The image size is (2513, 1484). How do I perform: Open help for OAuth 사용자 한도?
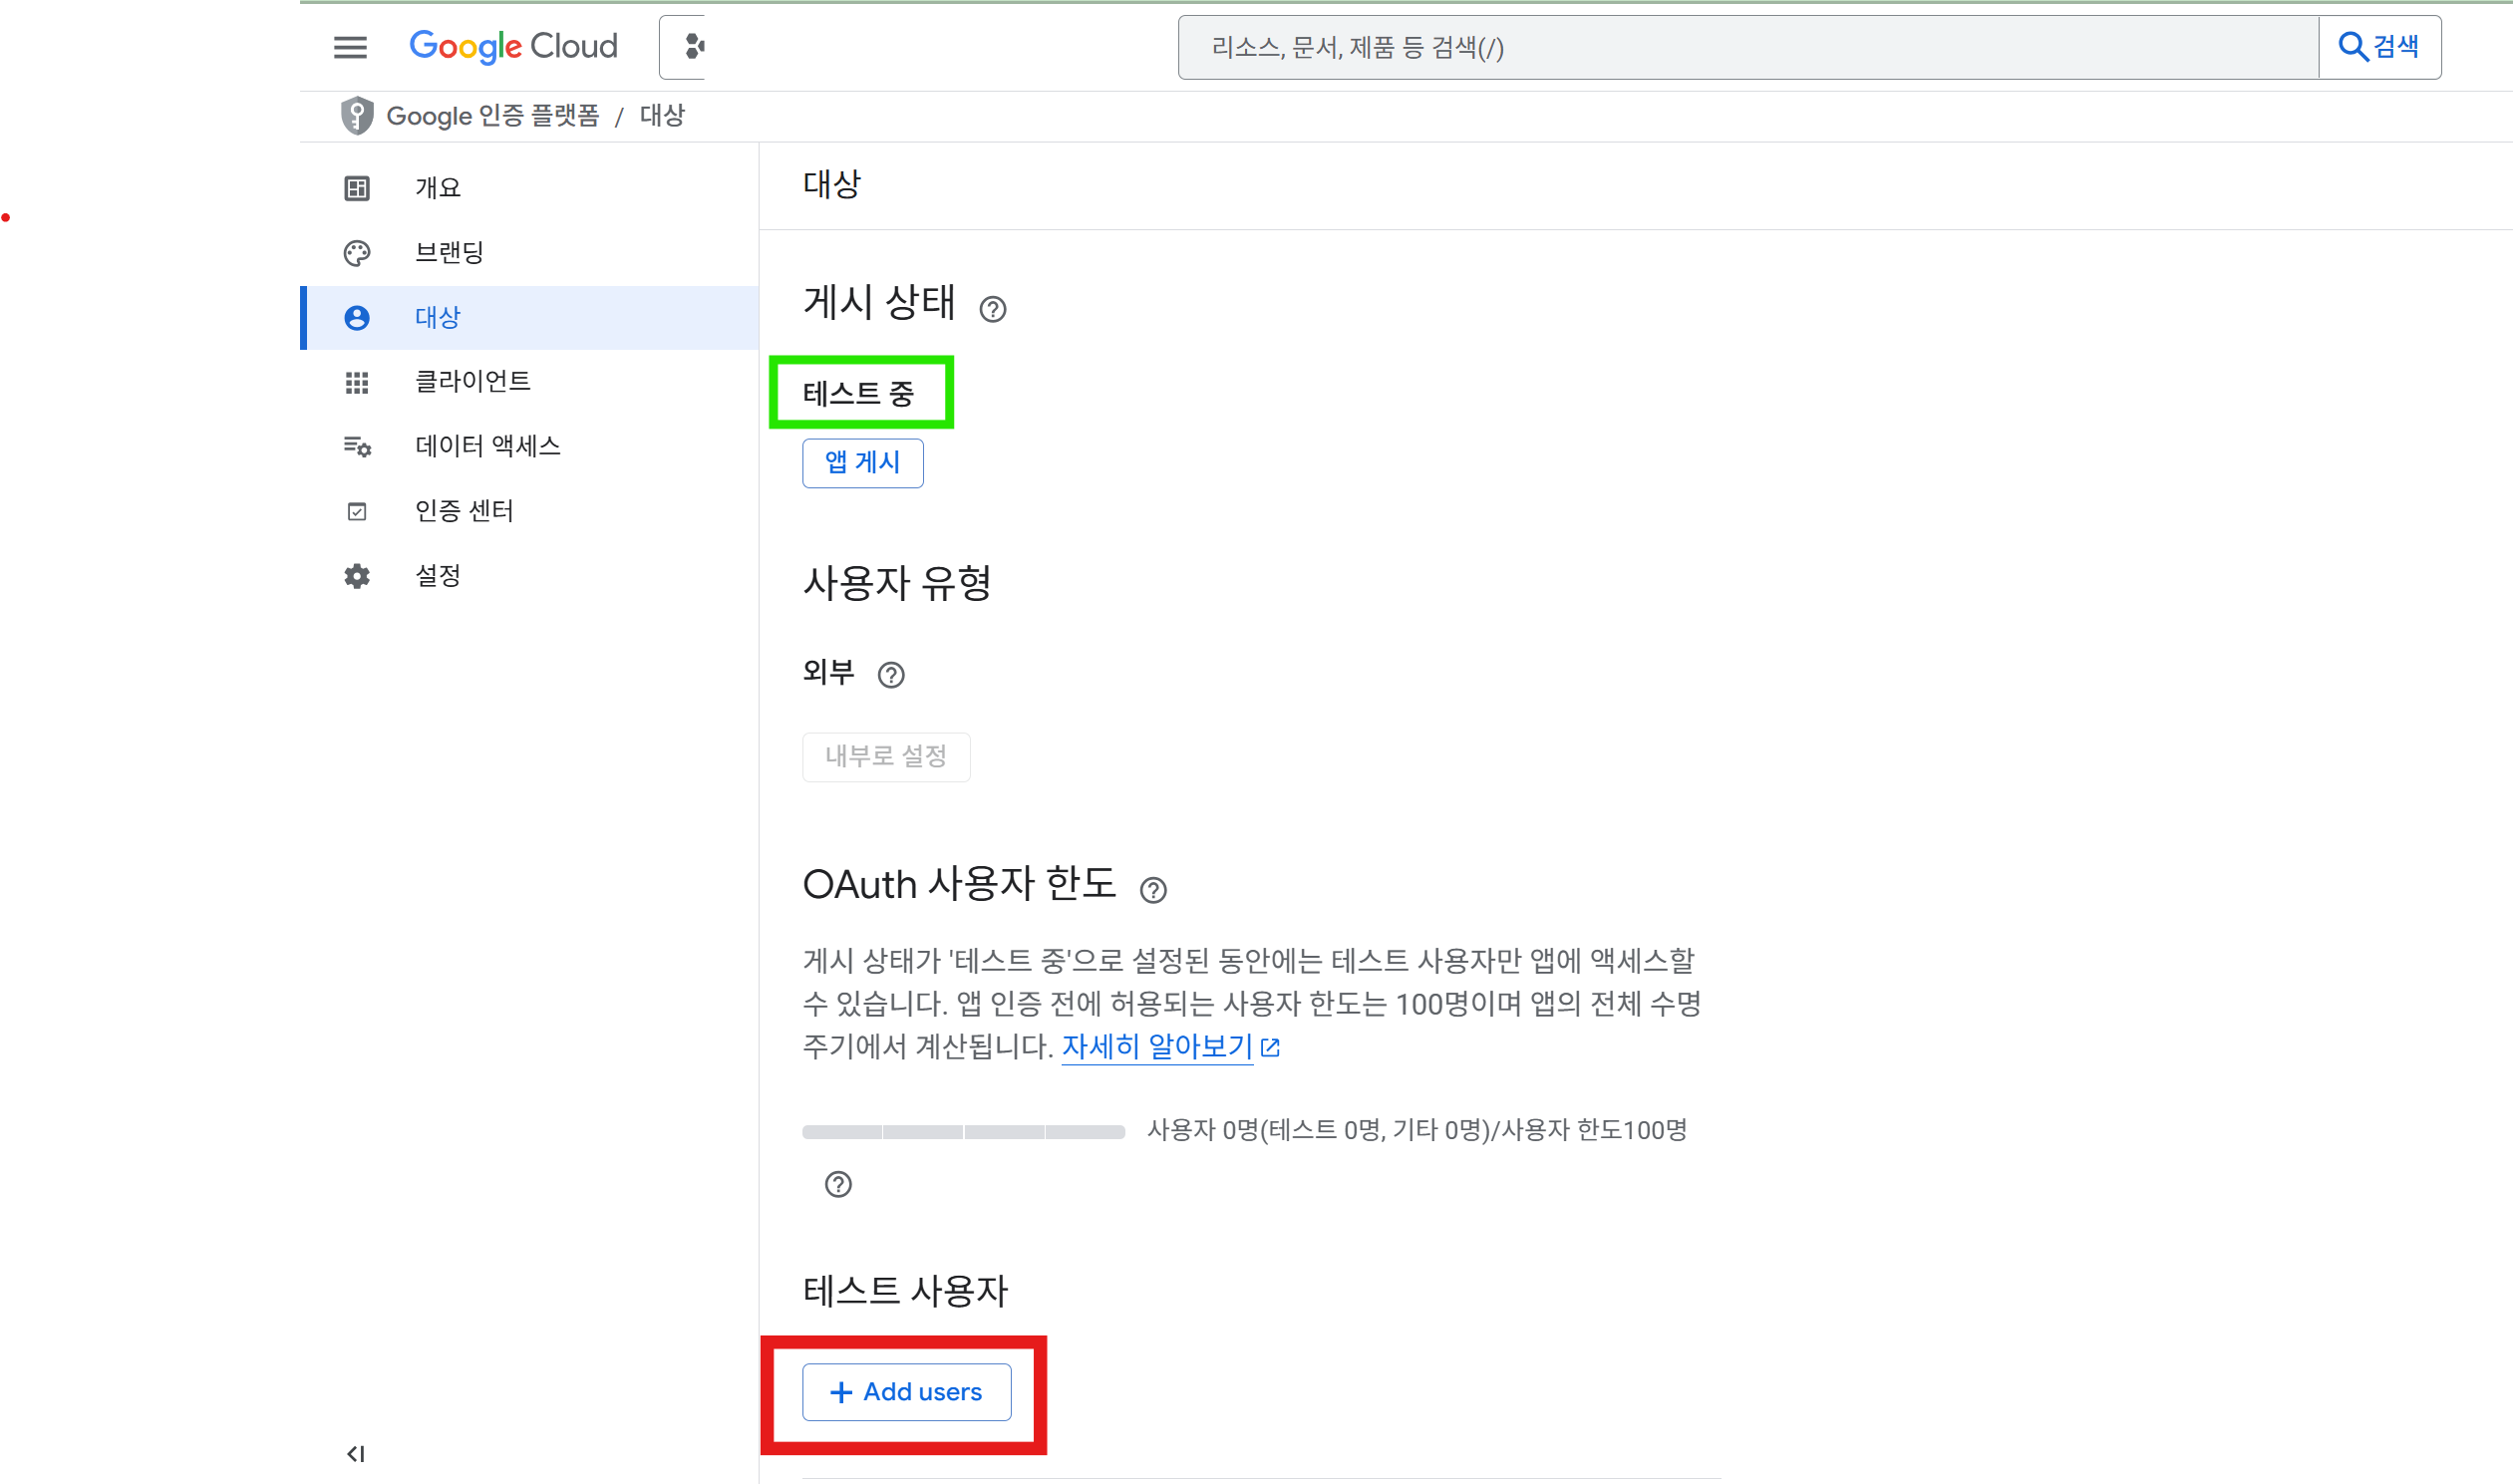click(x=1152, y=890)
